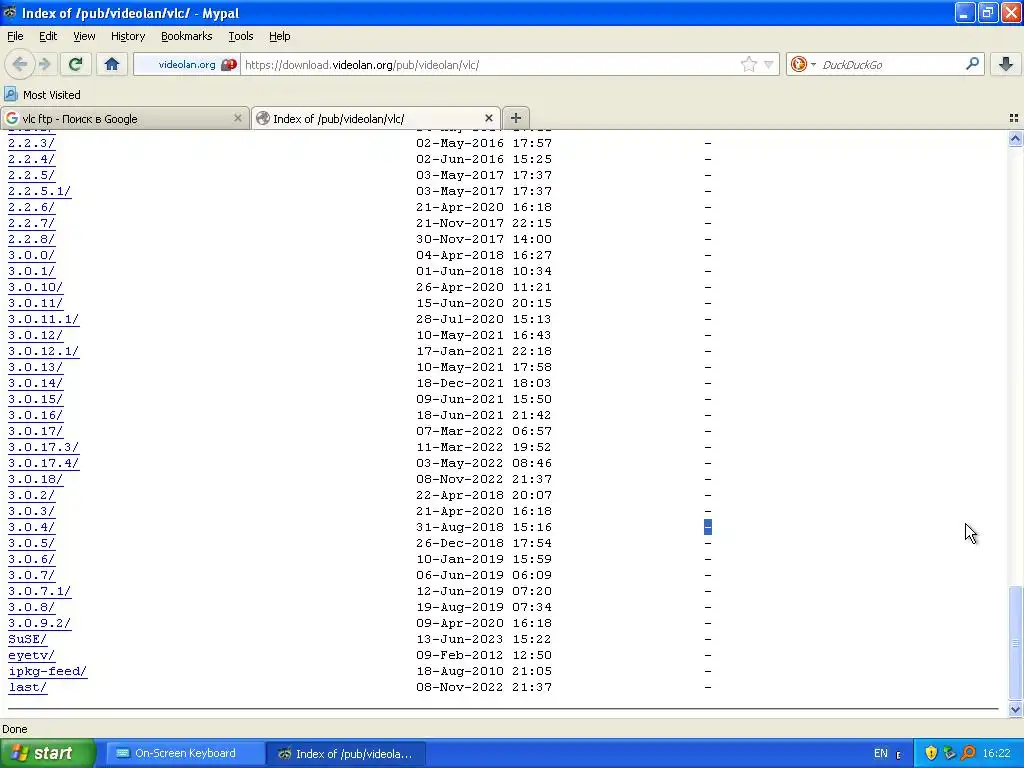Screen dimensions: 1024x768
Task: Click scrollbar down arrow
Action: pyautogui.click(x=1015, y=709)
